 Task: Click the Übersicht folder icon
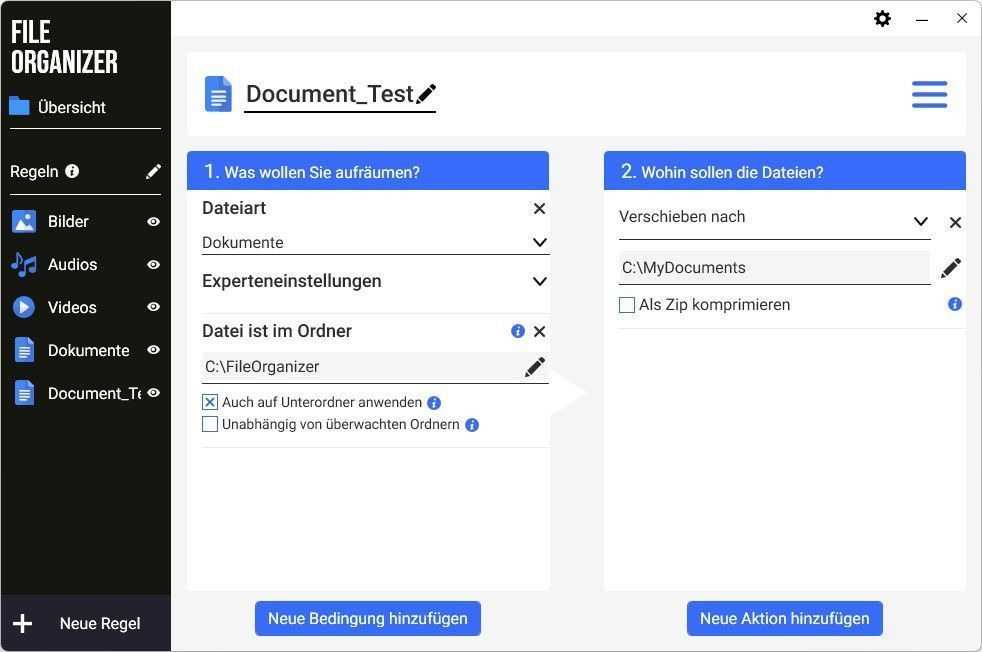coord(19,106)
